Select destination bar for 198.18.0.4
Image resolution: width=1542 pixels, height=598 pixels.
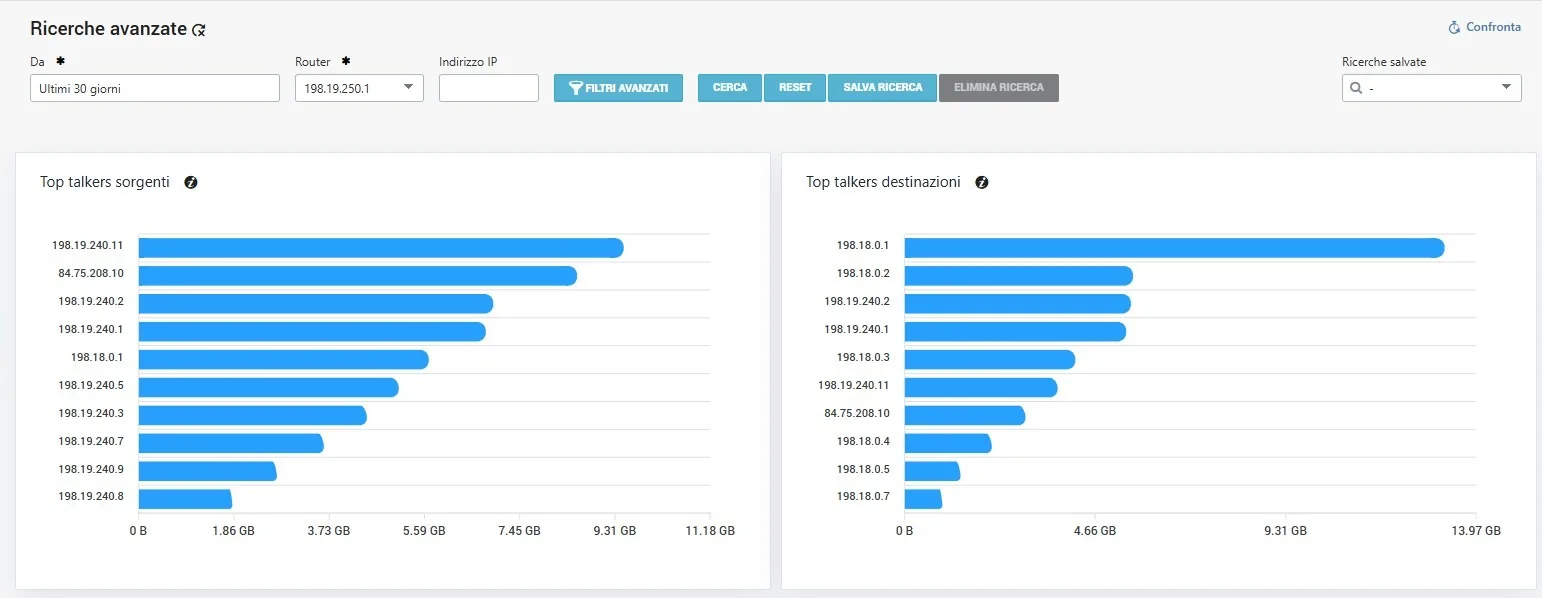click(948, 443)
